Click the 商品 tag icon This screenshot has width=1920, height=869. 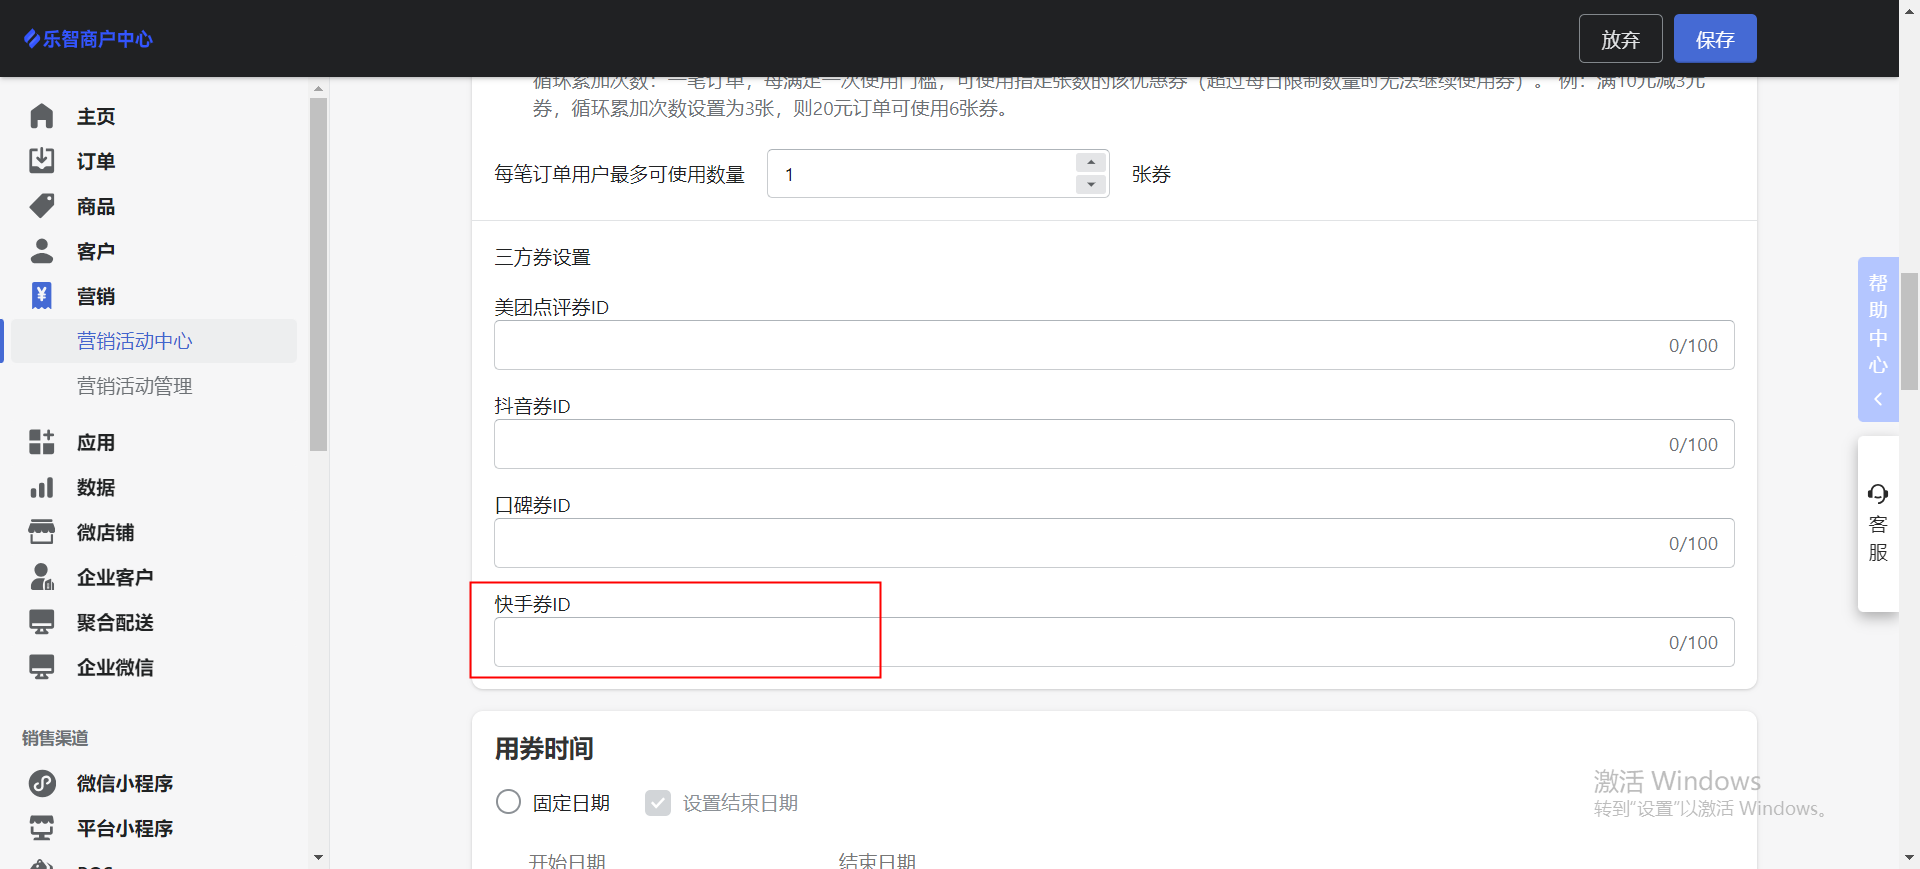point(41,206)
